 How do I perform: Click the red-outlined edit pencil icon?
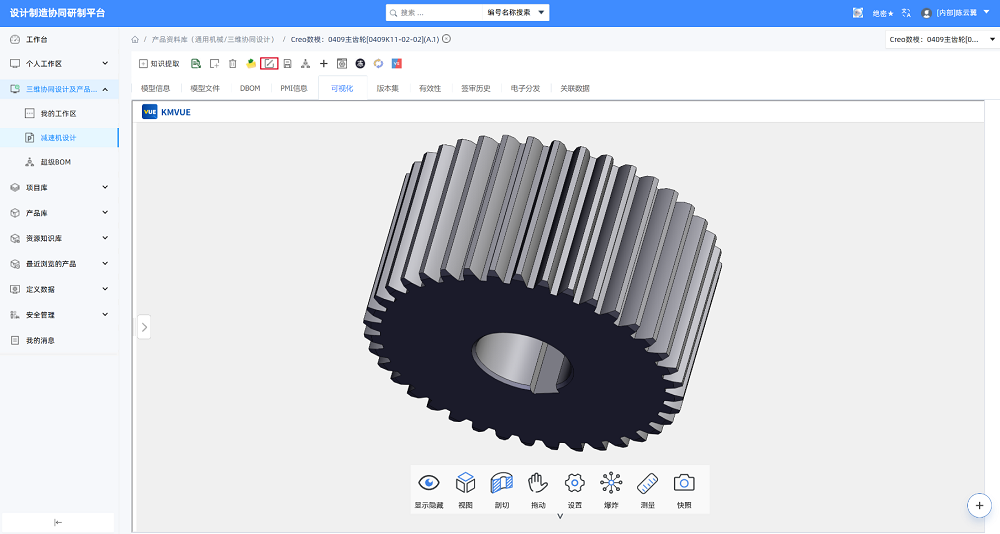tap(269, 64)
